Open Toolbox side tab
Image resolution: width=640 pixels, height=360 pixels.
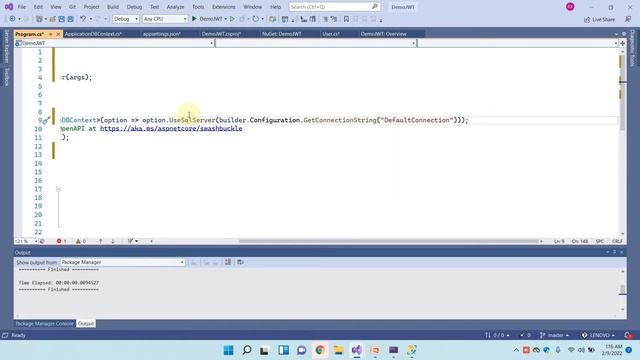7,77
